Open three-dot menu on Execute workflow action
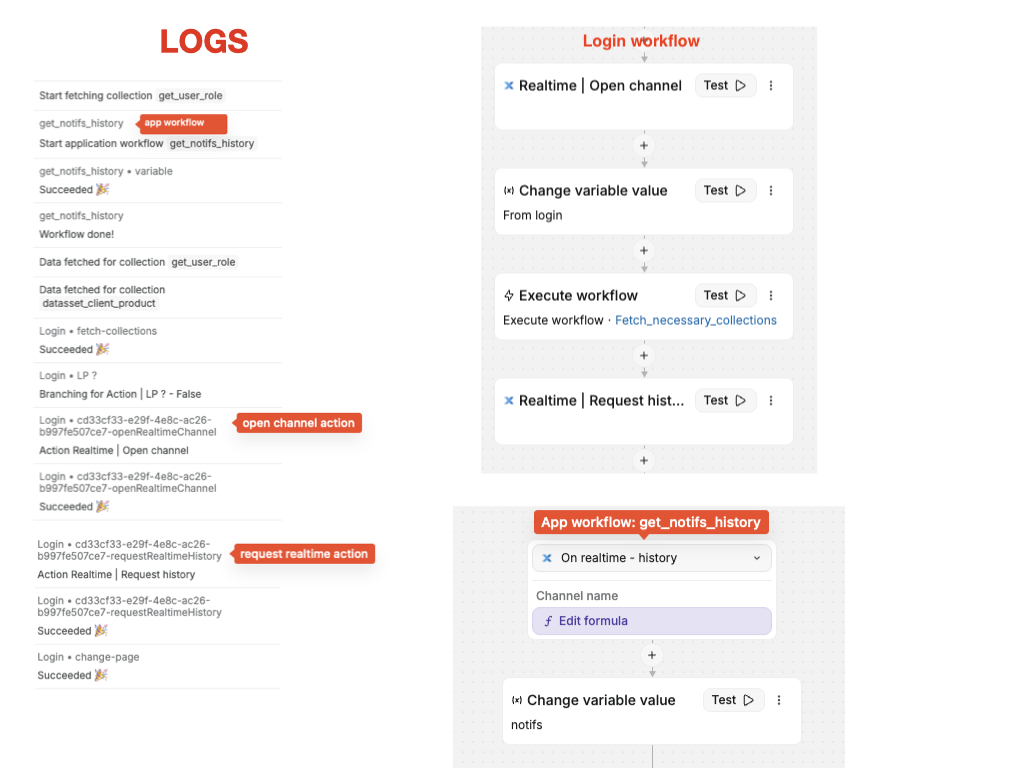 click(x=771, y=296)
